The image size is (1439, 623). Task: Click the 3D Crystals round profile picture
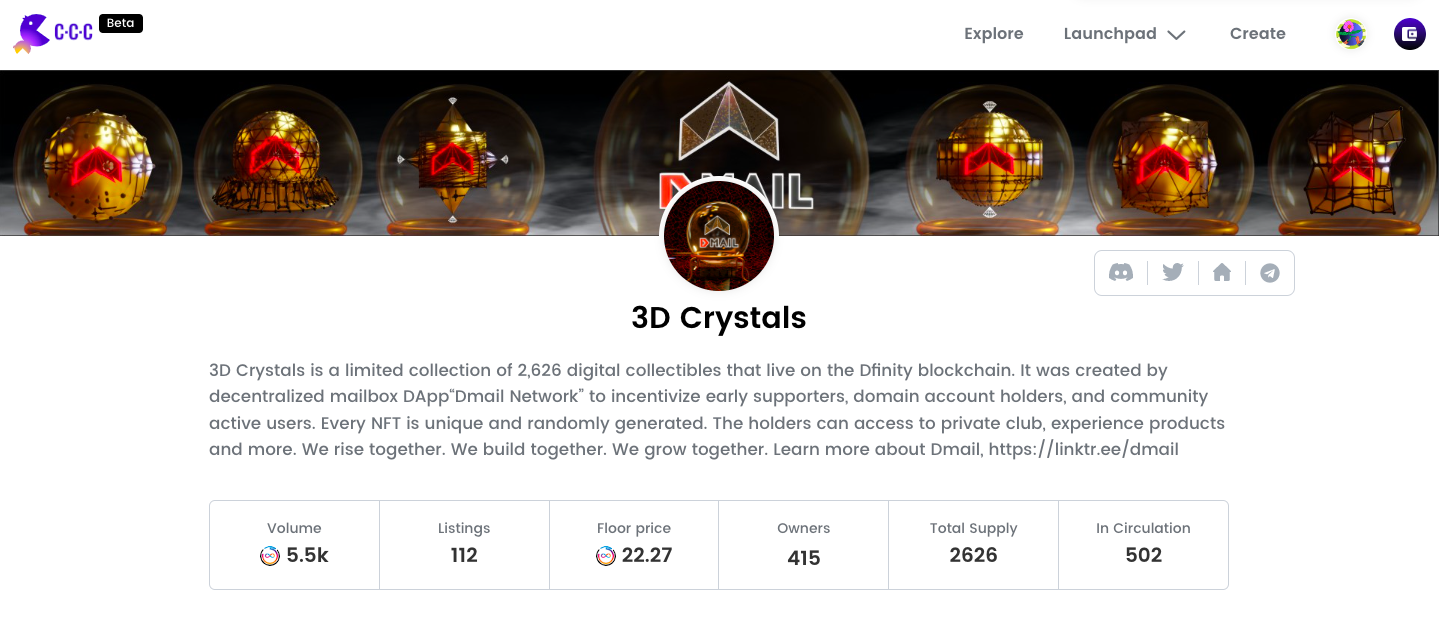tap(719, 237)
